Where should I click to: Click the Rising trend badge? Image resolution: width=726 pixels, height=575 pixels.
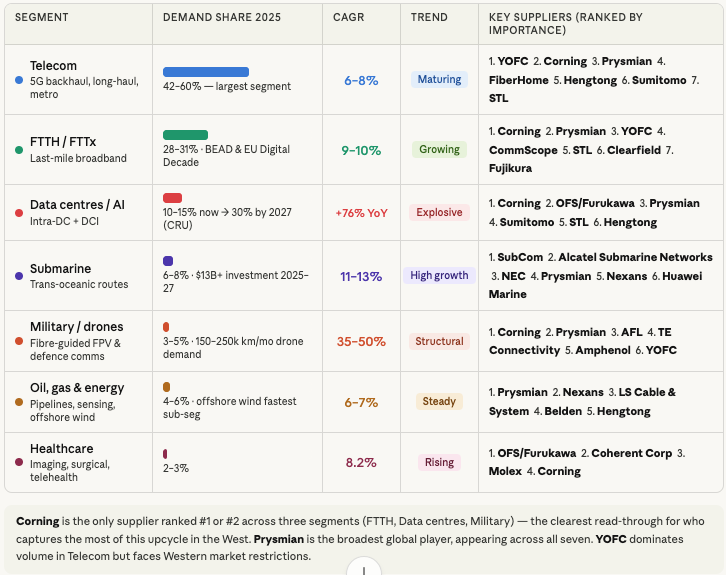439,462
